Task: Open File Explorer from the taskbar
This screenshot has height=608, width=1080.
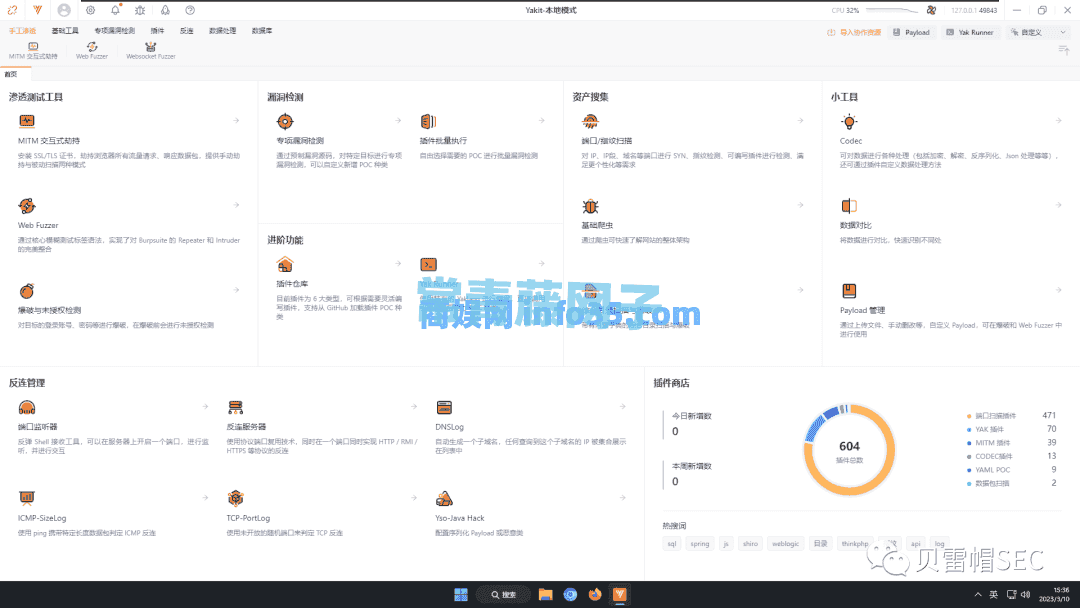Action: coord(546,595)
